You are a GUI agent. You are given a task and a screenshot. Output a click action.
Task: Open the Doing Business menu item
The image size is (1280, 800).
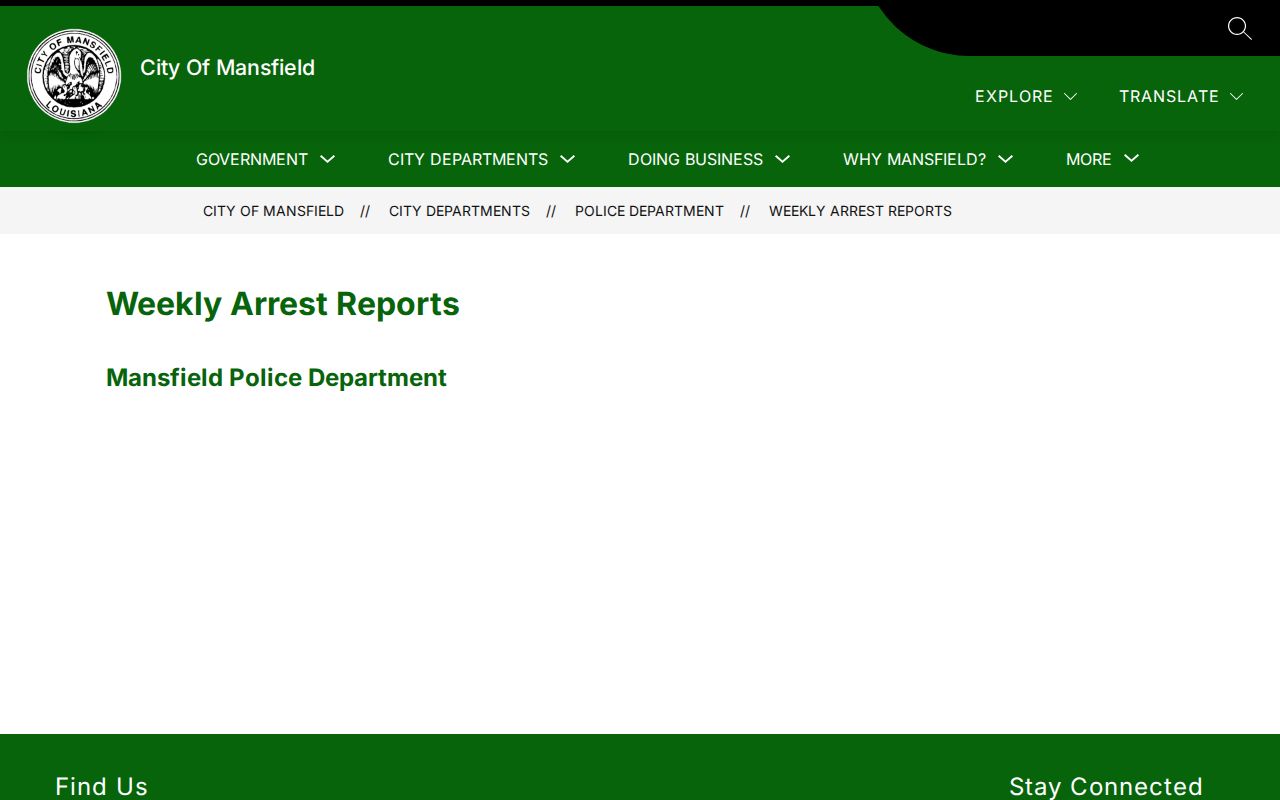pyautogui.click(x=695, y=159)
